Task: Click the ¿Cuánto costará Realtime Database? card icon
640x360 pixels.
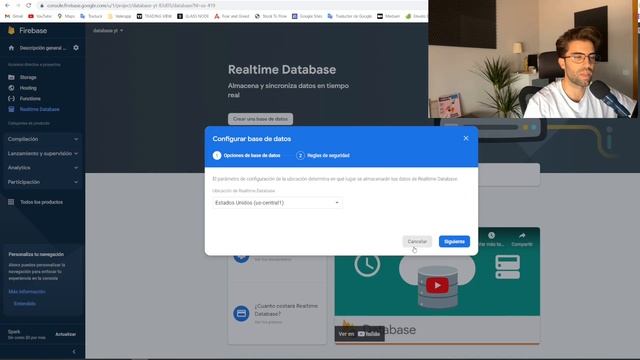Action: pos(241,313)
